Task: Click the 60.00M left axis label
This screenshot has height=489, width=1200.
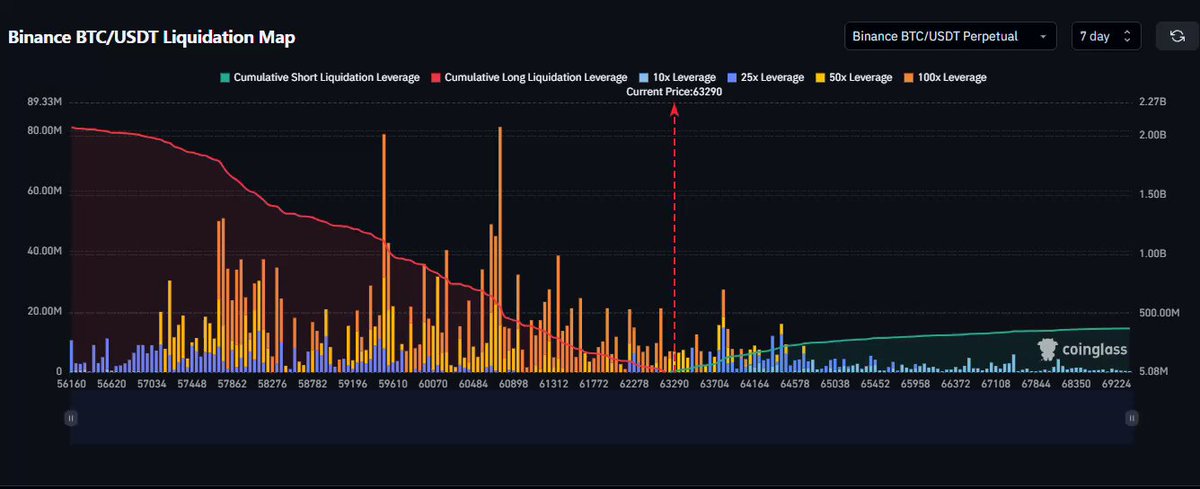Action: [47, 191]
